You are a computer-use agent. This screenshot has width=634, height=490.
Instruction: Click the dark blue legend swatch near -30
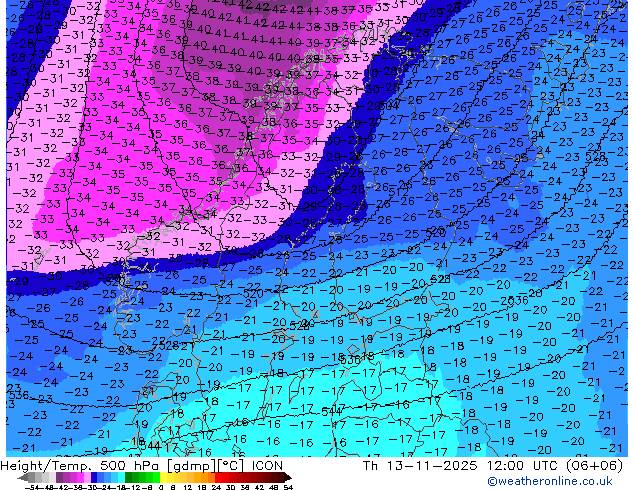click(94, 478)
